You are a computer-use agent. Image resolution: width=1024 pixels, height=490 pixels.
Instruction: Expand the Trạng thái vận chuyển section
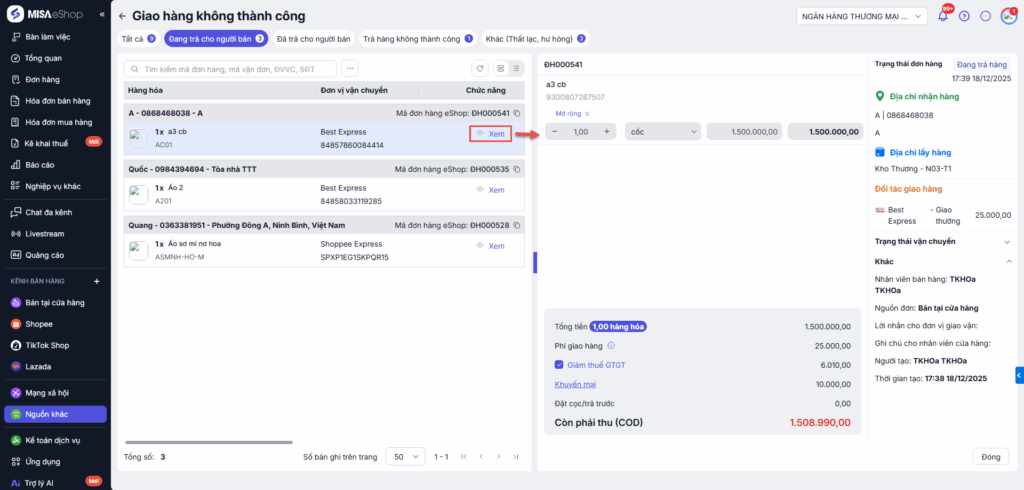(x=1007, y=241)
